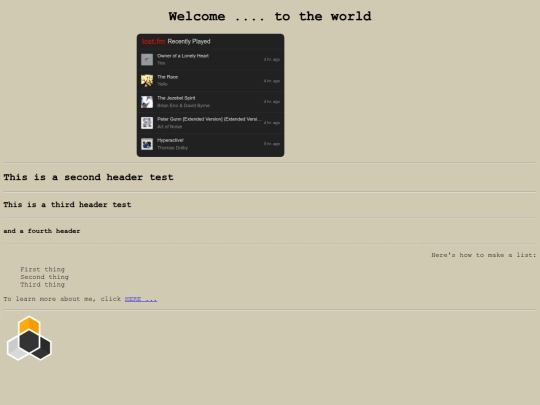540x405 pixels.
Task: Click the "To learn more about me, click" text
Action: [x=62, y=299]
